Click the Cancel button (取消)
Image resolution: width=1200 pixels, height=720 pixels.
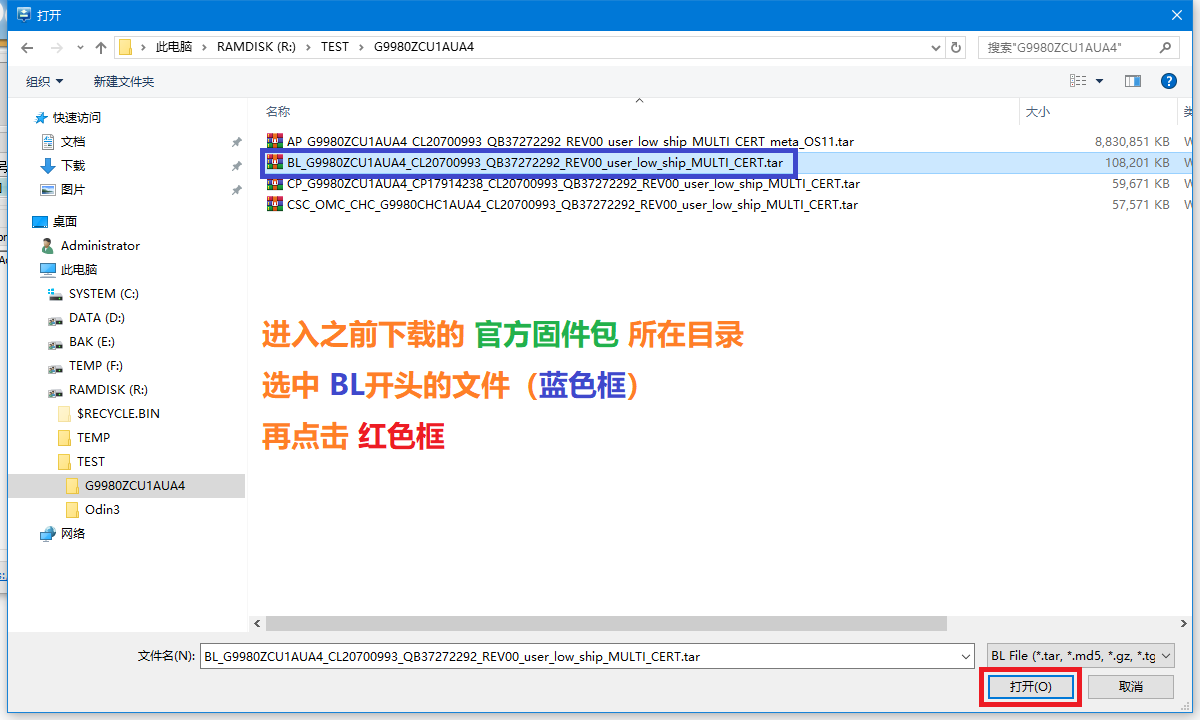(1131, 687)
